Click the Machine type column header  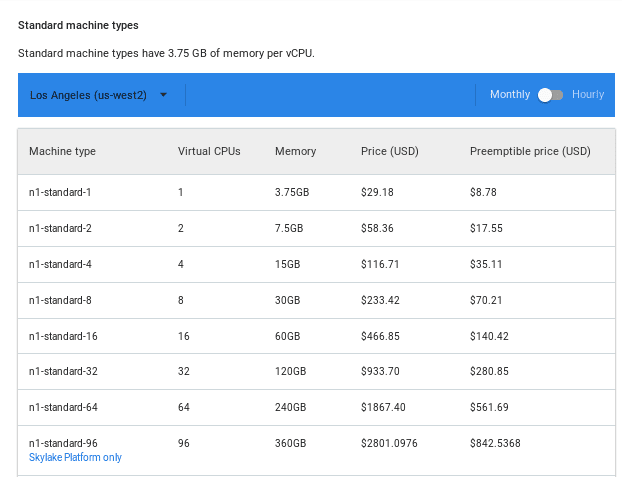click(62, 152)
